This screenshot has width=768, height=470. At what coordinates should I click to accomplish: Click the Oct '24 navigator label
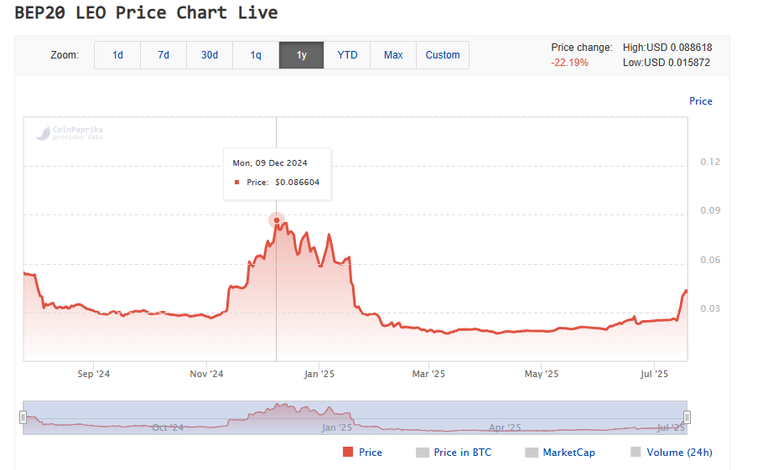[168, 428]
